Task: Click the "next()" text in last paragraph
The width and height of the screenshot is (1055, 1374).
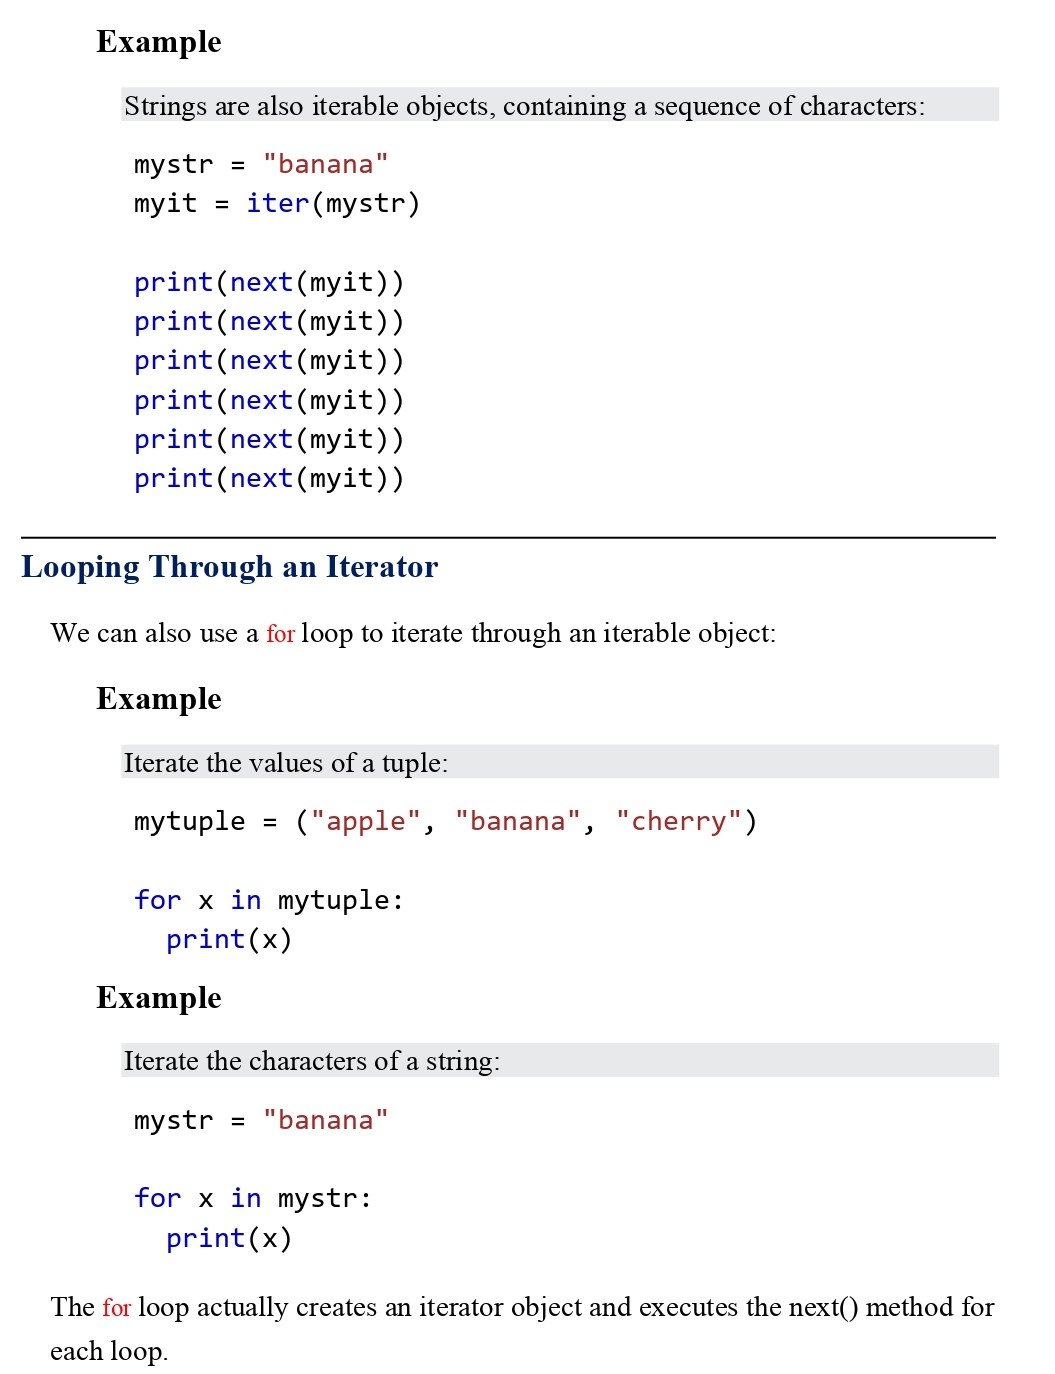Action: coord(823,1308)
